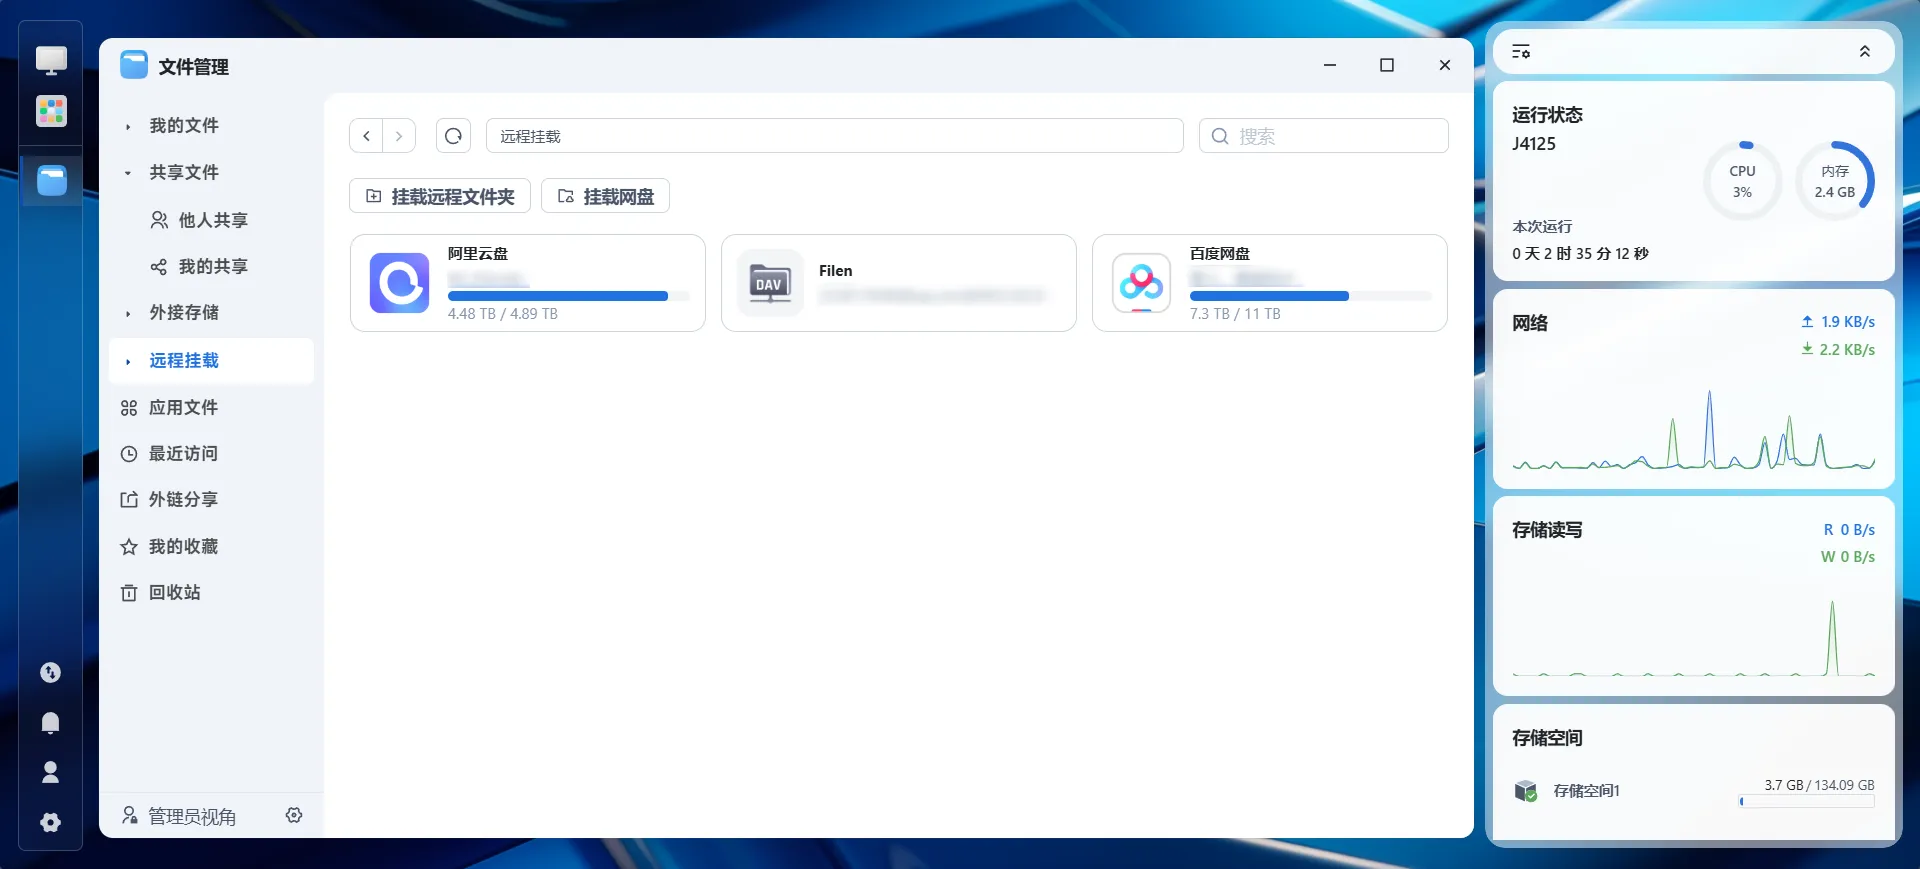Click the 4.48 TB / 4.89 TB text
This screenshot has width=1920, height=869.
(503, 314)
